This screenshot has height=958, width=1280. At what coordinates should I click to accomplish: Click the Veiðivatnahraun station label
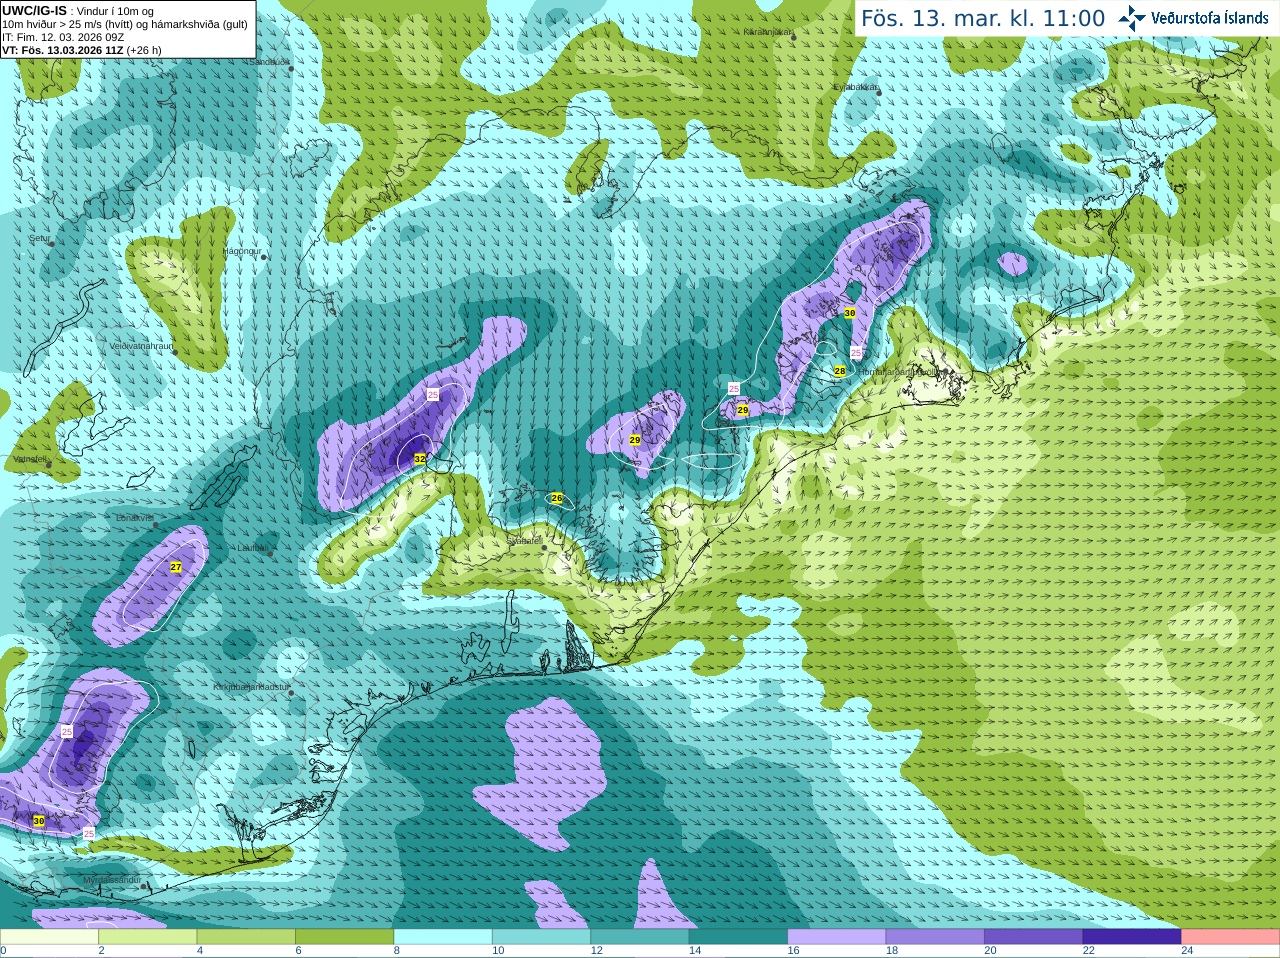[x=141, y=346]
